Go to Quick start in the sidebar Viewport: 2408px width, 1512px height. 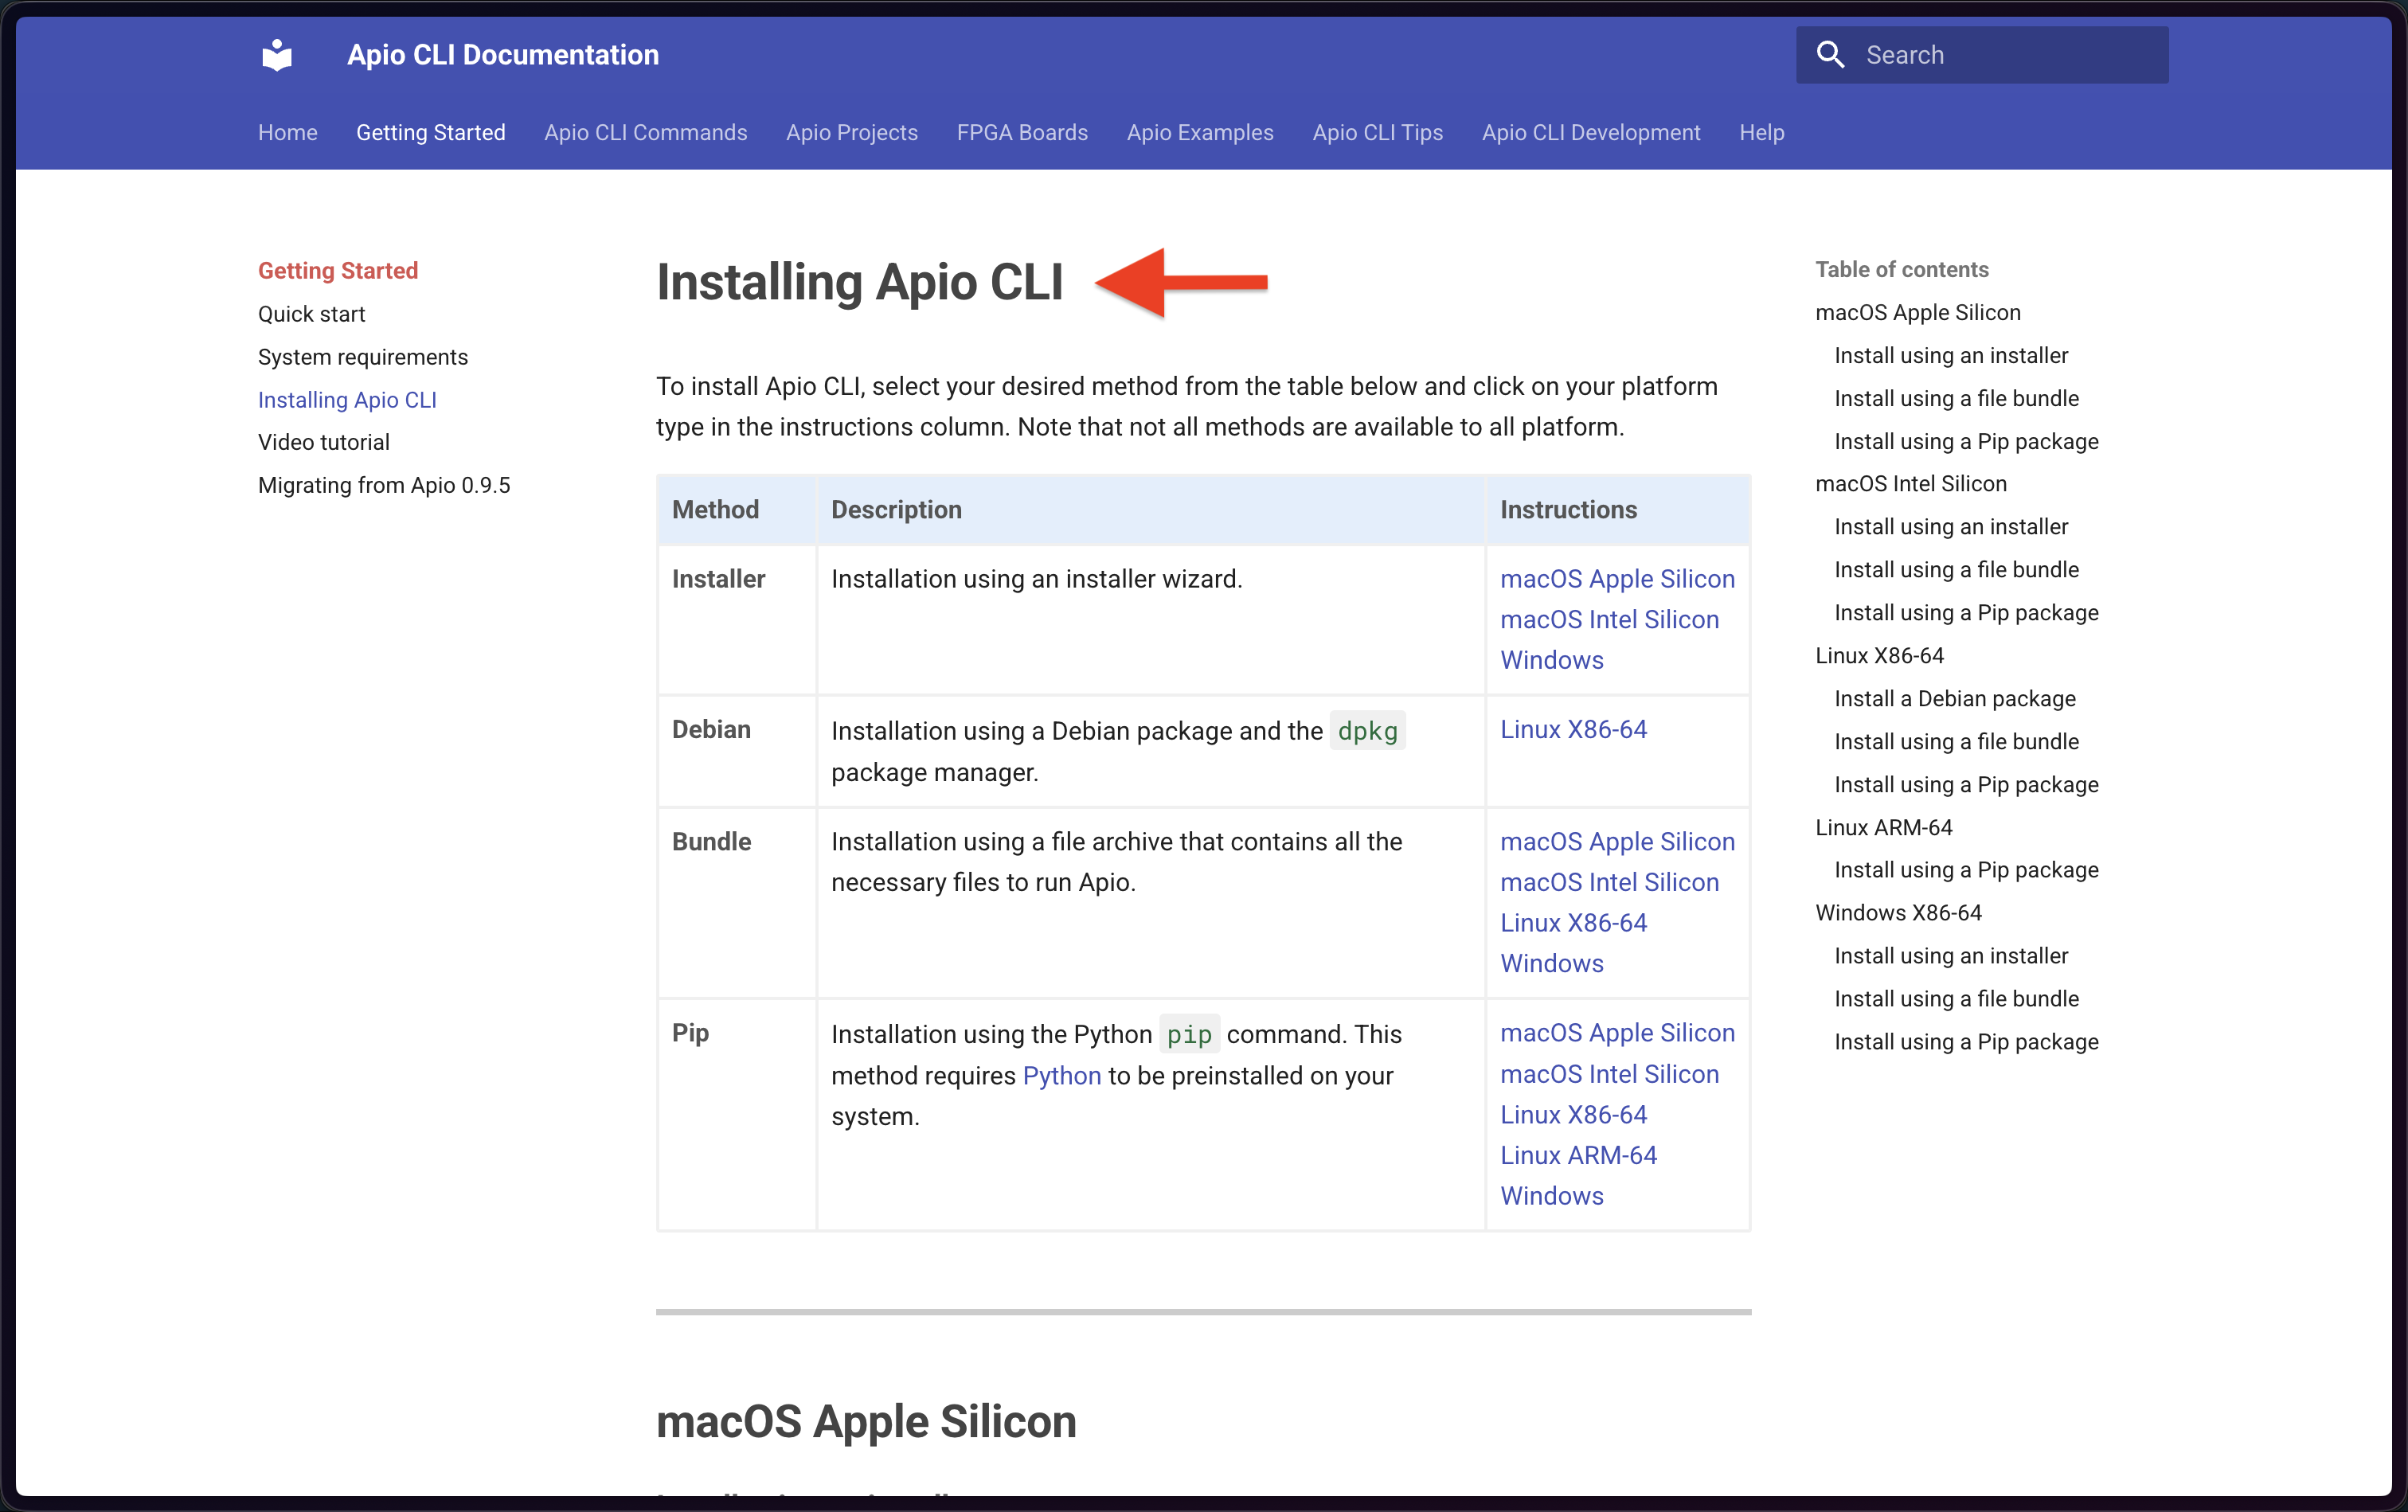point(312,314)
